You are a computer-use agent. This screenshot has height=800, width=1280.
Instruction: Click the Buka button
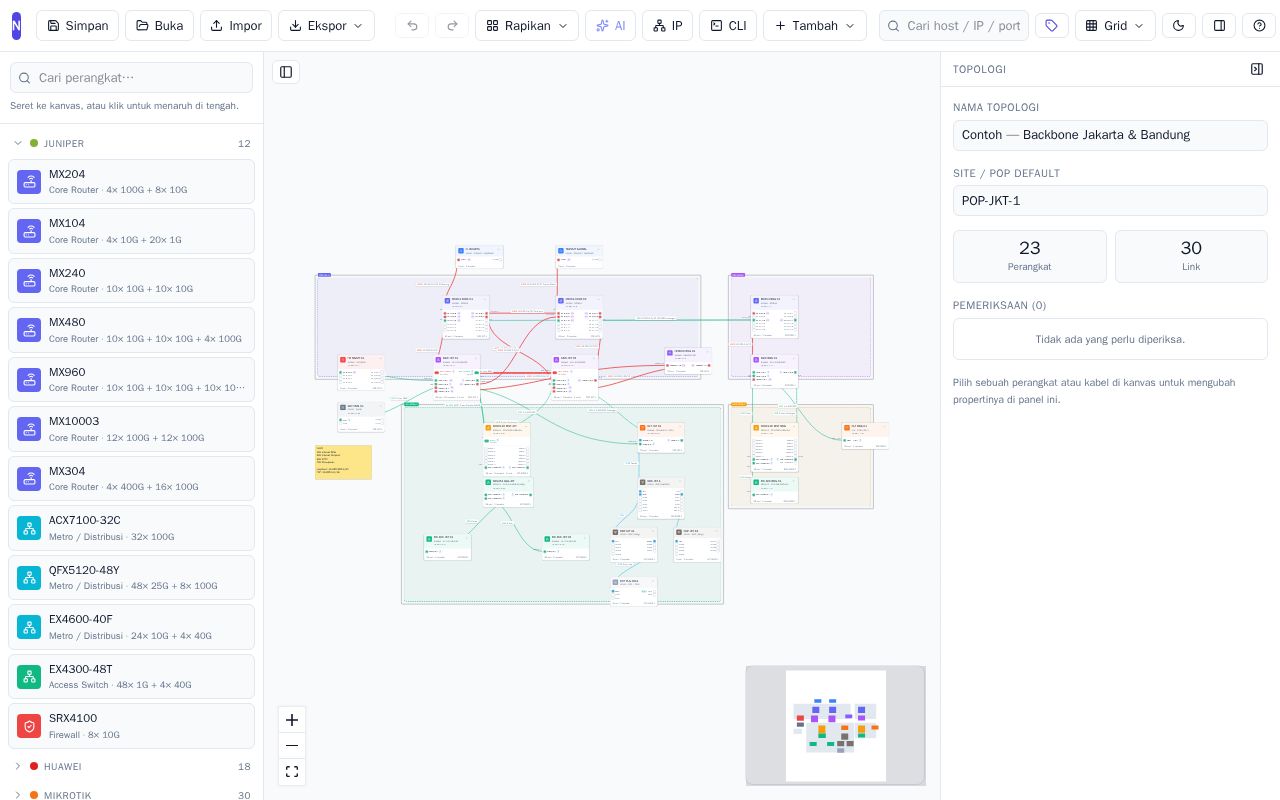pos(159,26)
